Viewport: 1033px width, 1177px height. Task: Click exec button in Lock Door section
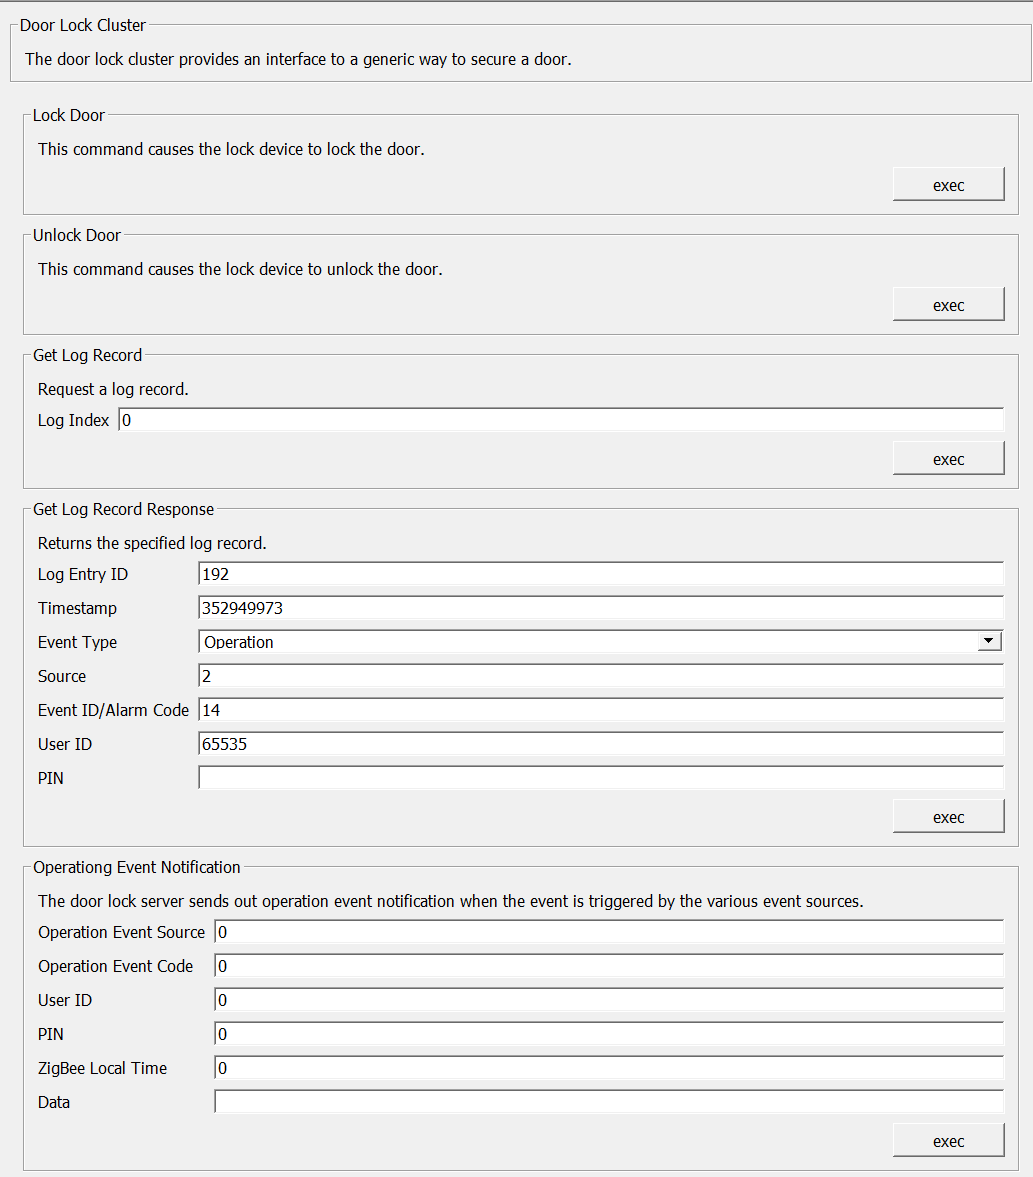coord(948,185)
